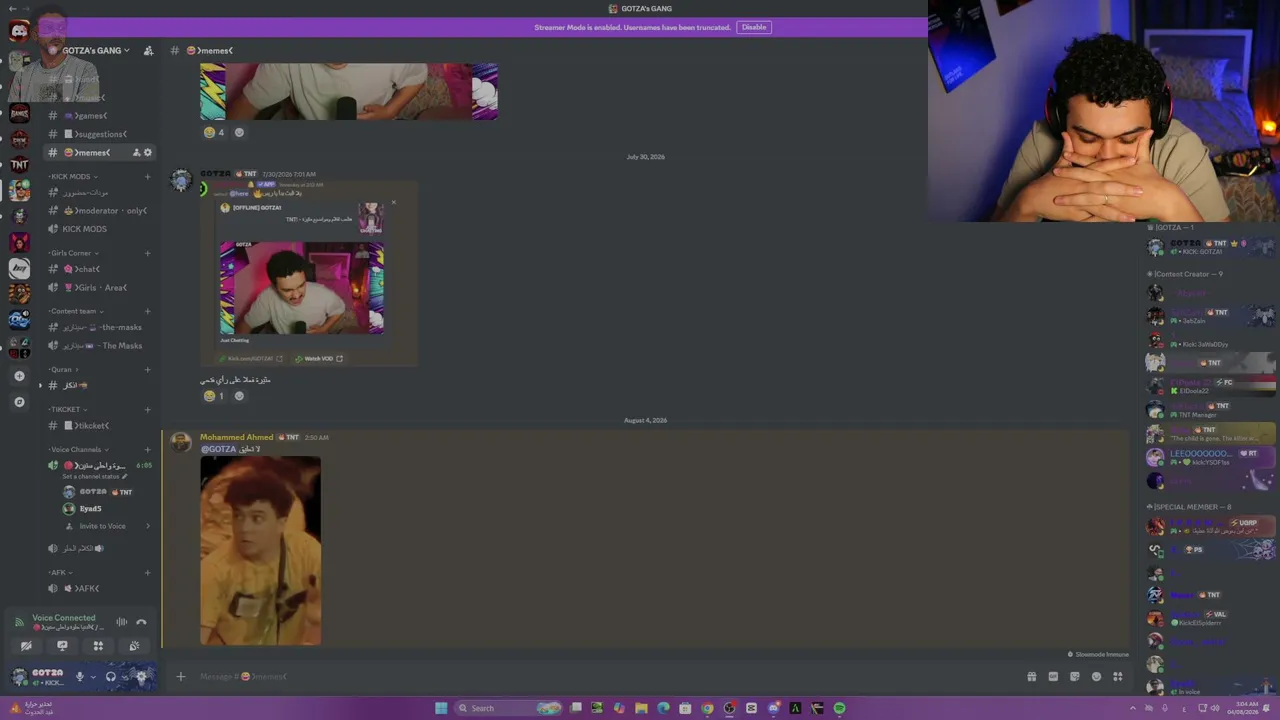Select the memes channel
The width and height of the screenshot is (1280, 720).
click(90, 153)
